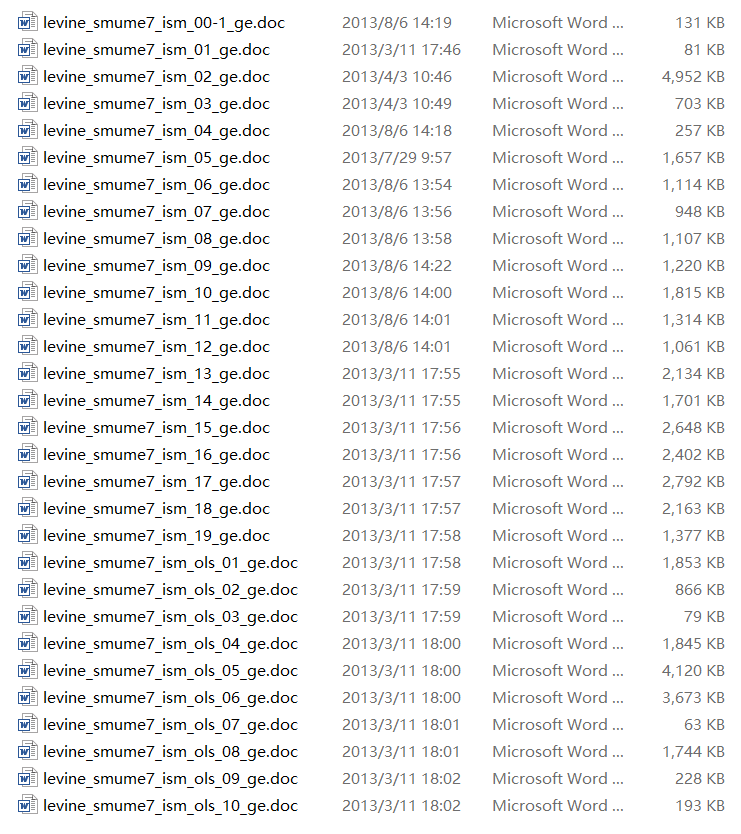The height and width of the screenshot is (834, 741).
Task: Click the date 2013/3/11 17:58 for ism_ols_01
Action: point(402,563)
